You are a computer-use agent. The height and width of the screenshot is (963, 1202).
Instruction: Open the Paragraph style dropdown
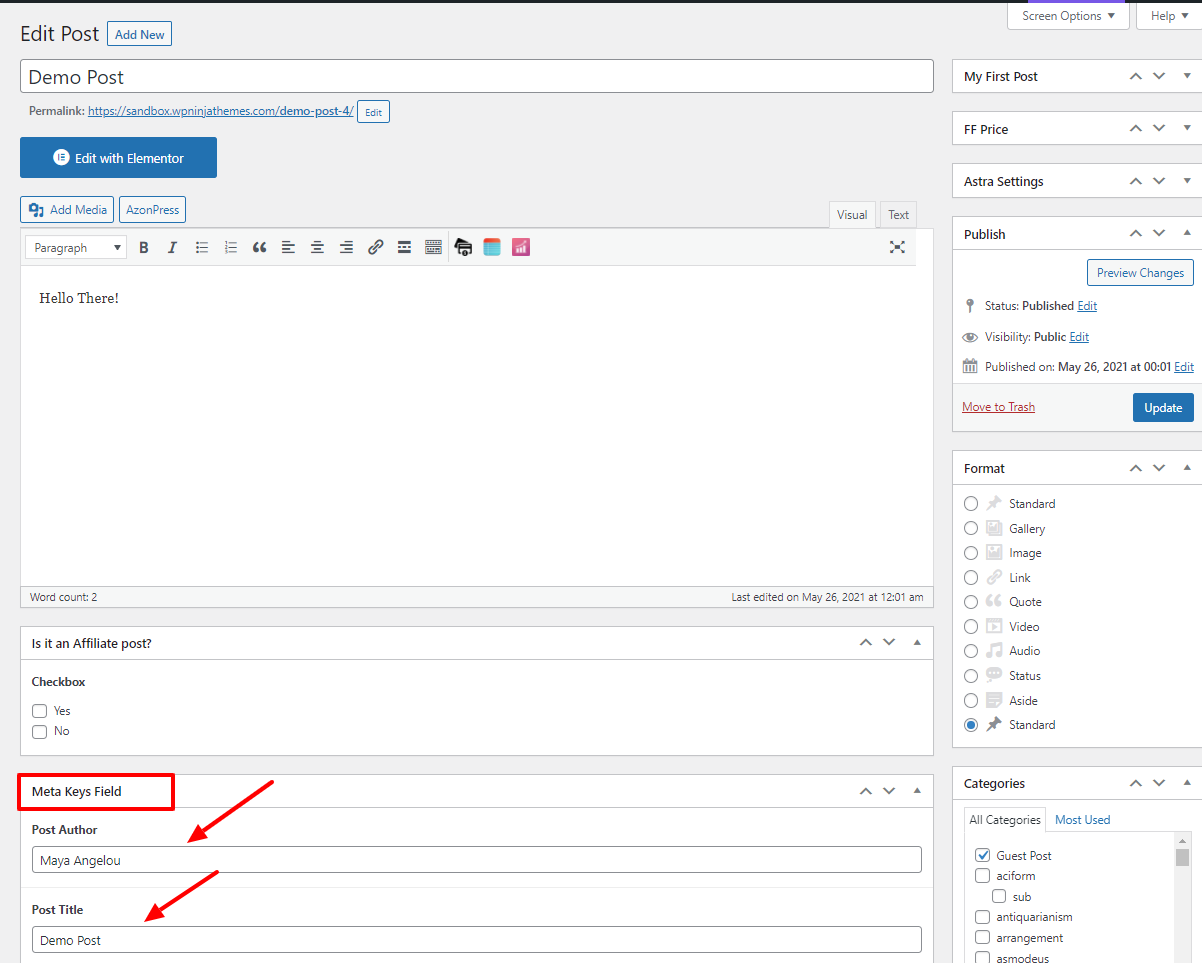point(75,247)
